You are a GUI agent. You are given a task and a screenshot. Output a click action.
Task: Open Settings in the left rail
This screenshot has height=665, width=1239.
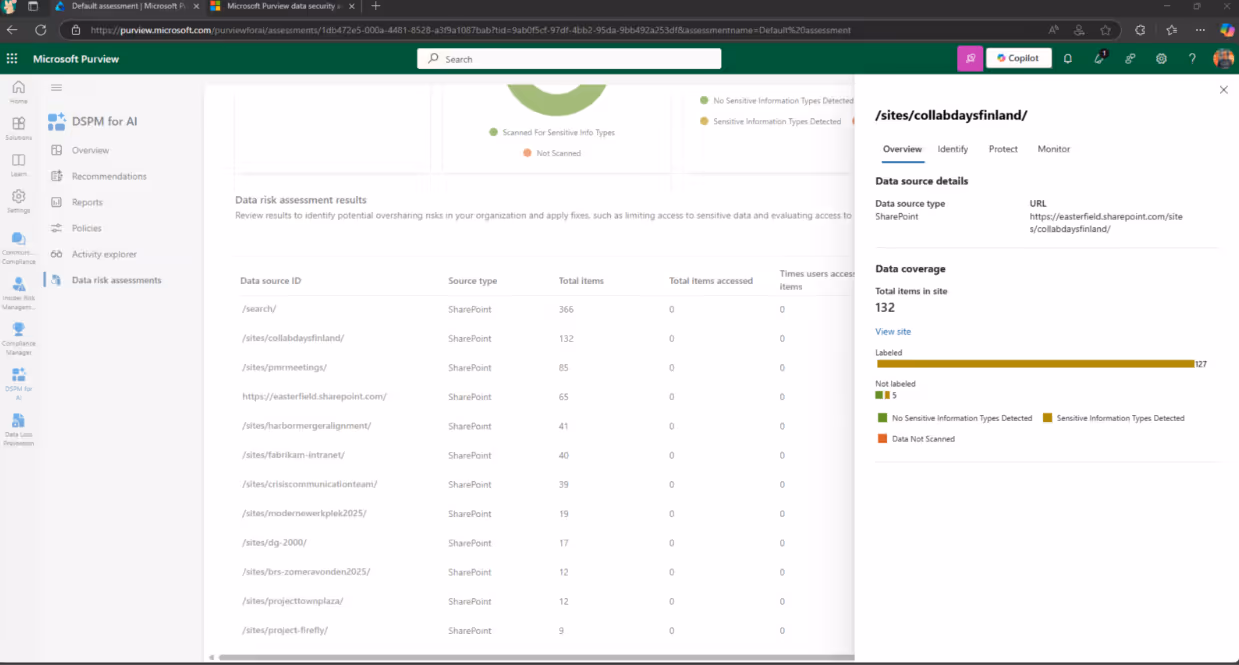coord(18,201)
